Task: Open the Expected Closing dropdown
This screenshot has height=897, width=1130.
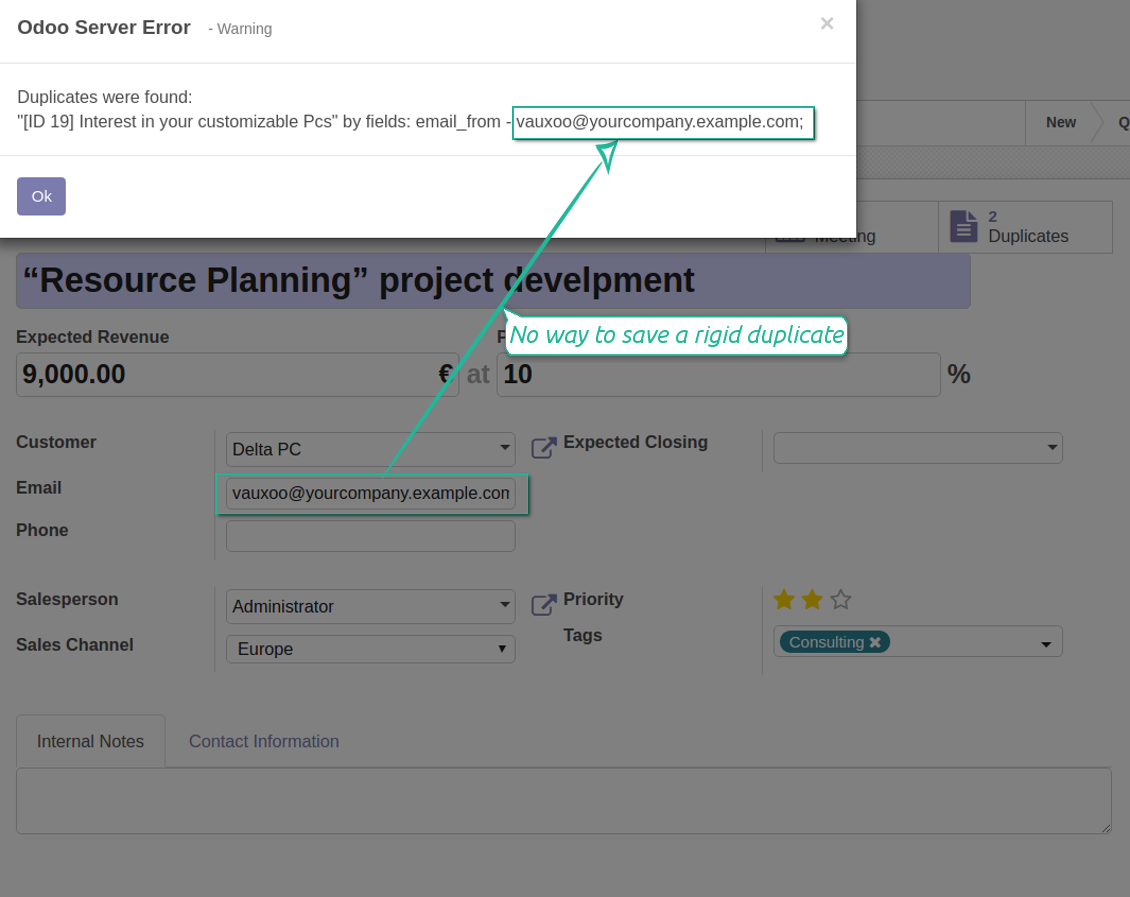Action: click(1051, 448)
